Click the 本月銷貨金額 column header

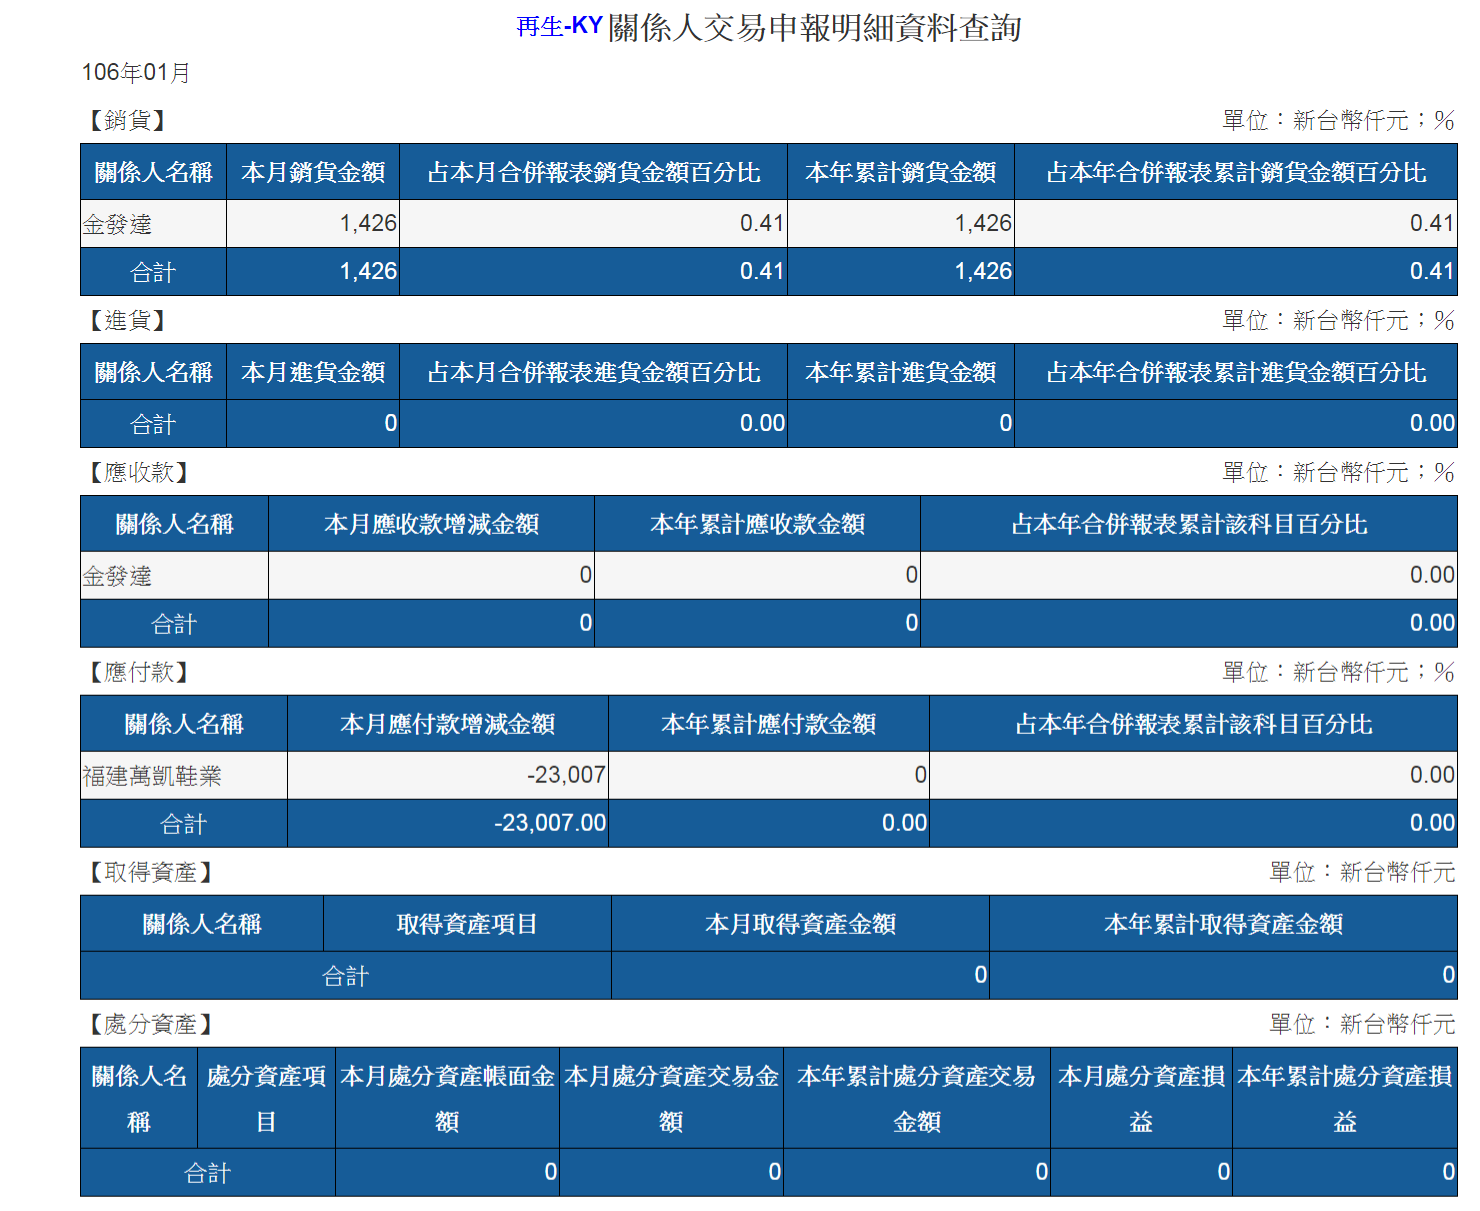[313, 172]
